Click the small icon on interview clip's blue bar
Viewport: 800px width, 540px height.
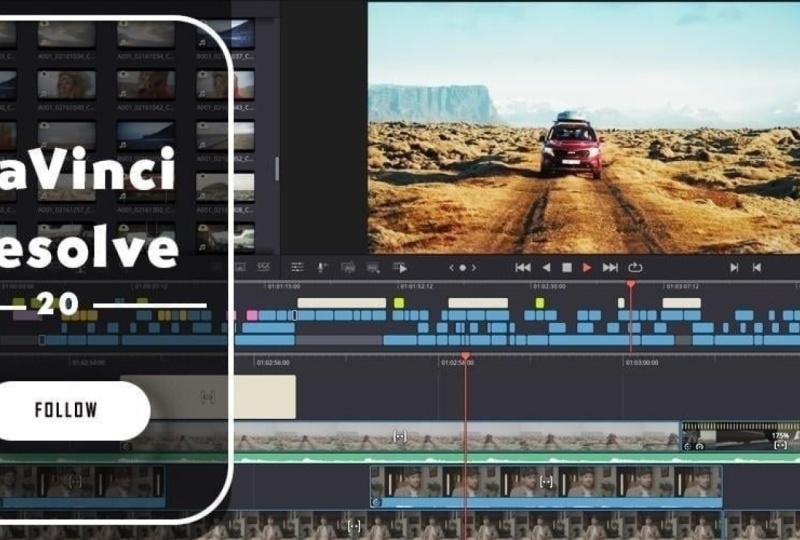377,502
